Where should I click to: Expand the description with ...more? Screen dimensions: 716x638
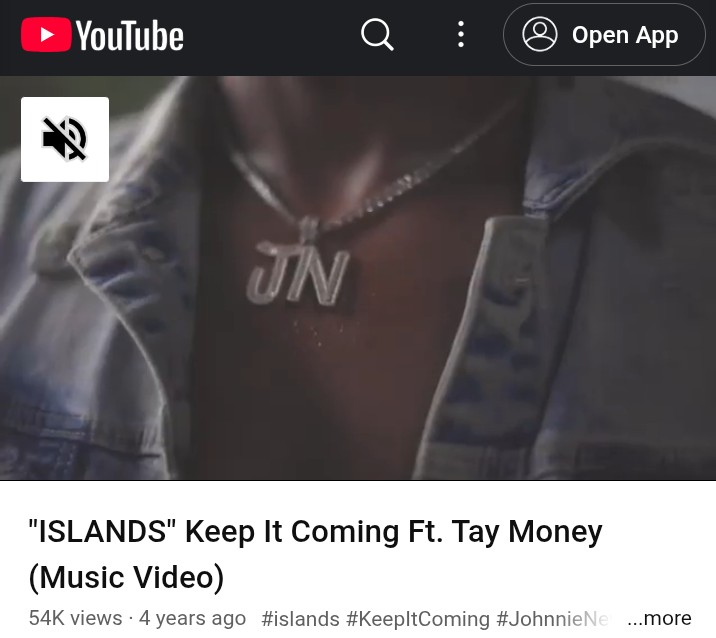659,618
